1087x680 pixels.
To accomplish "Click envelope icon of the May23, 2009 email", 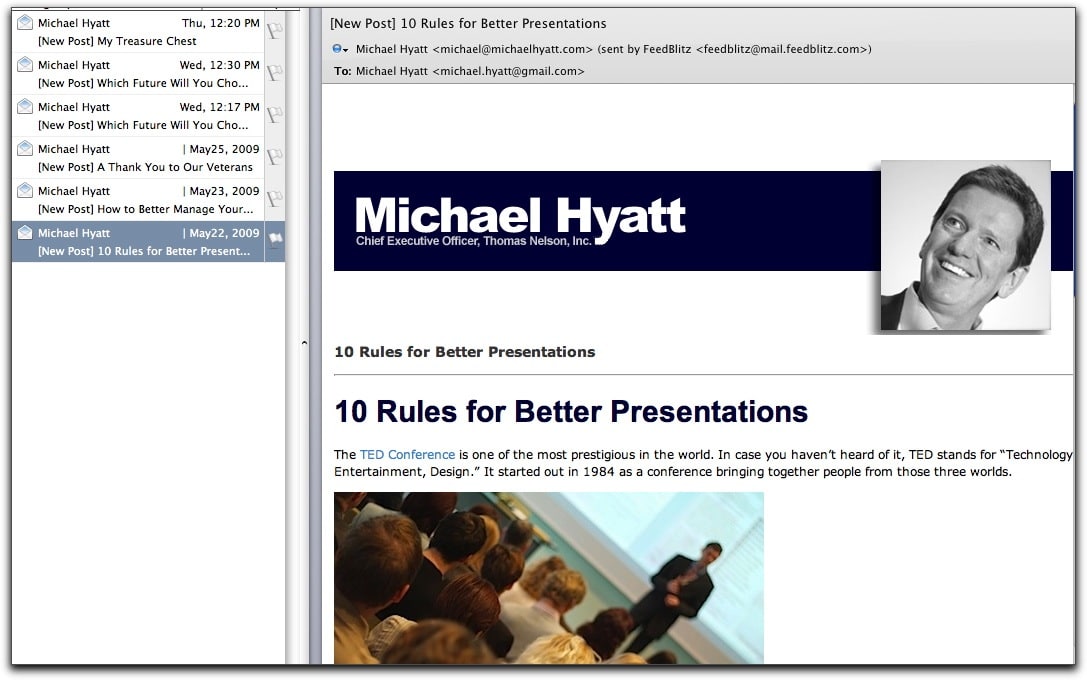I will (25, 191).
